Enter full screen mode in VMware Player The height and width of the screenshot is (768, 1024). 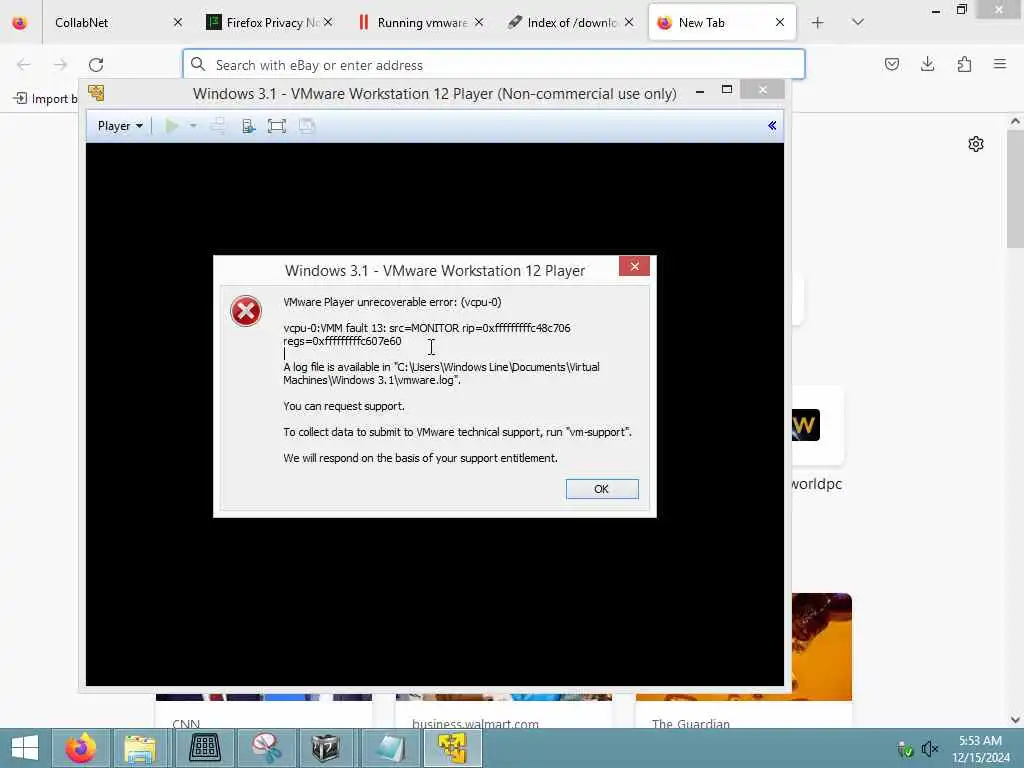click(277, 126)
